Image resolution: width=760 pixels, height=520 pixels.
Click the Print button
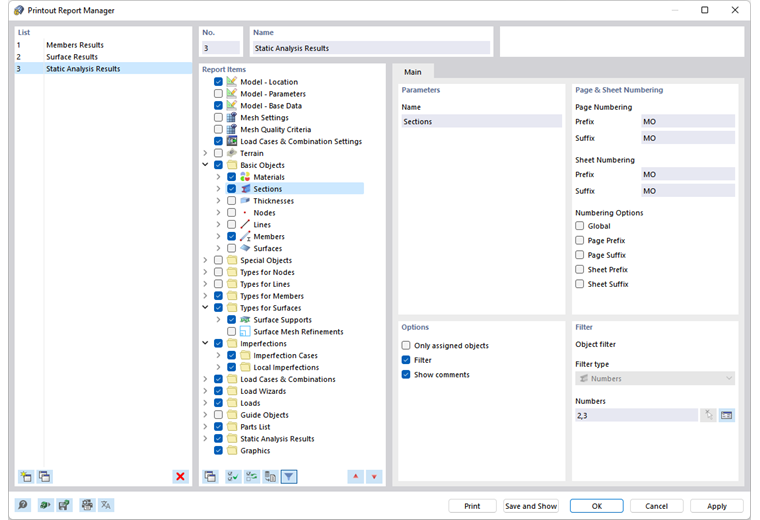(472, 506)
